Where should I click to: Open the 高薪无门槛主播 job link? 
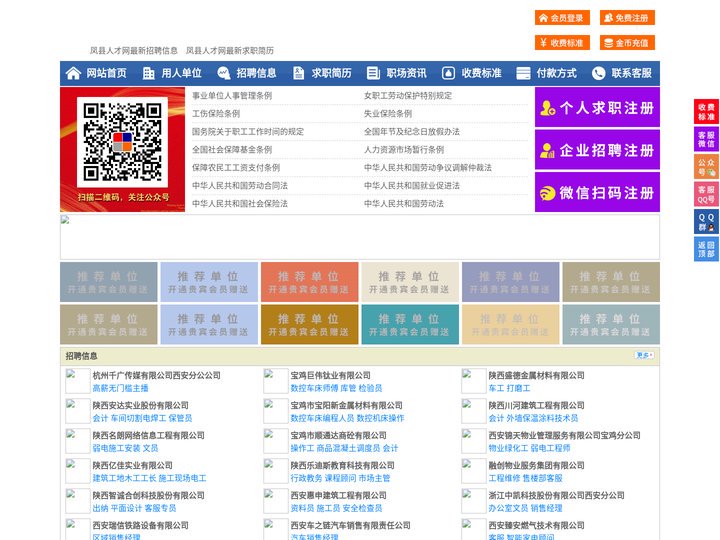[x=120, y=388]
